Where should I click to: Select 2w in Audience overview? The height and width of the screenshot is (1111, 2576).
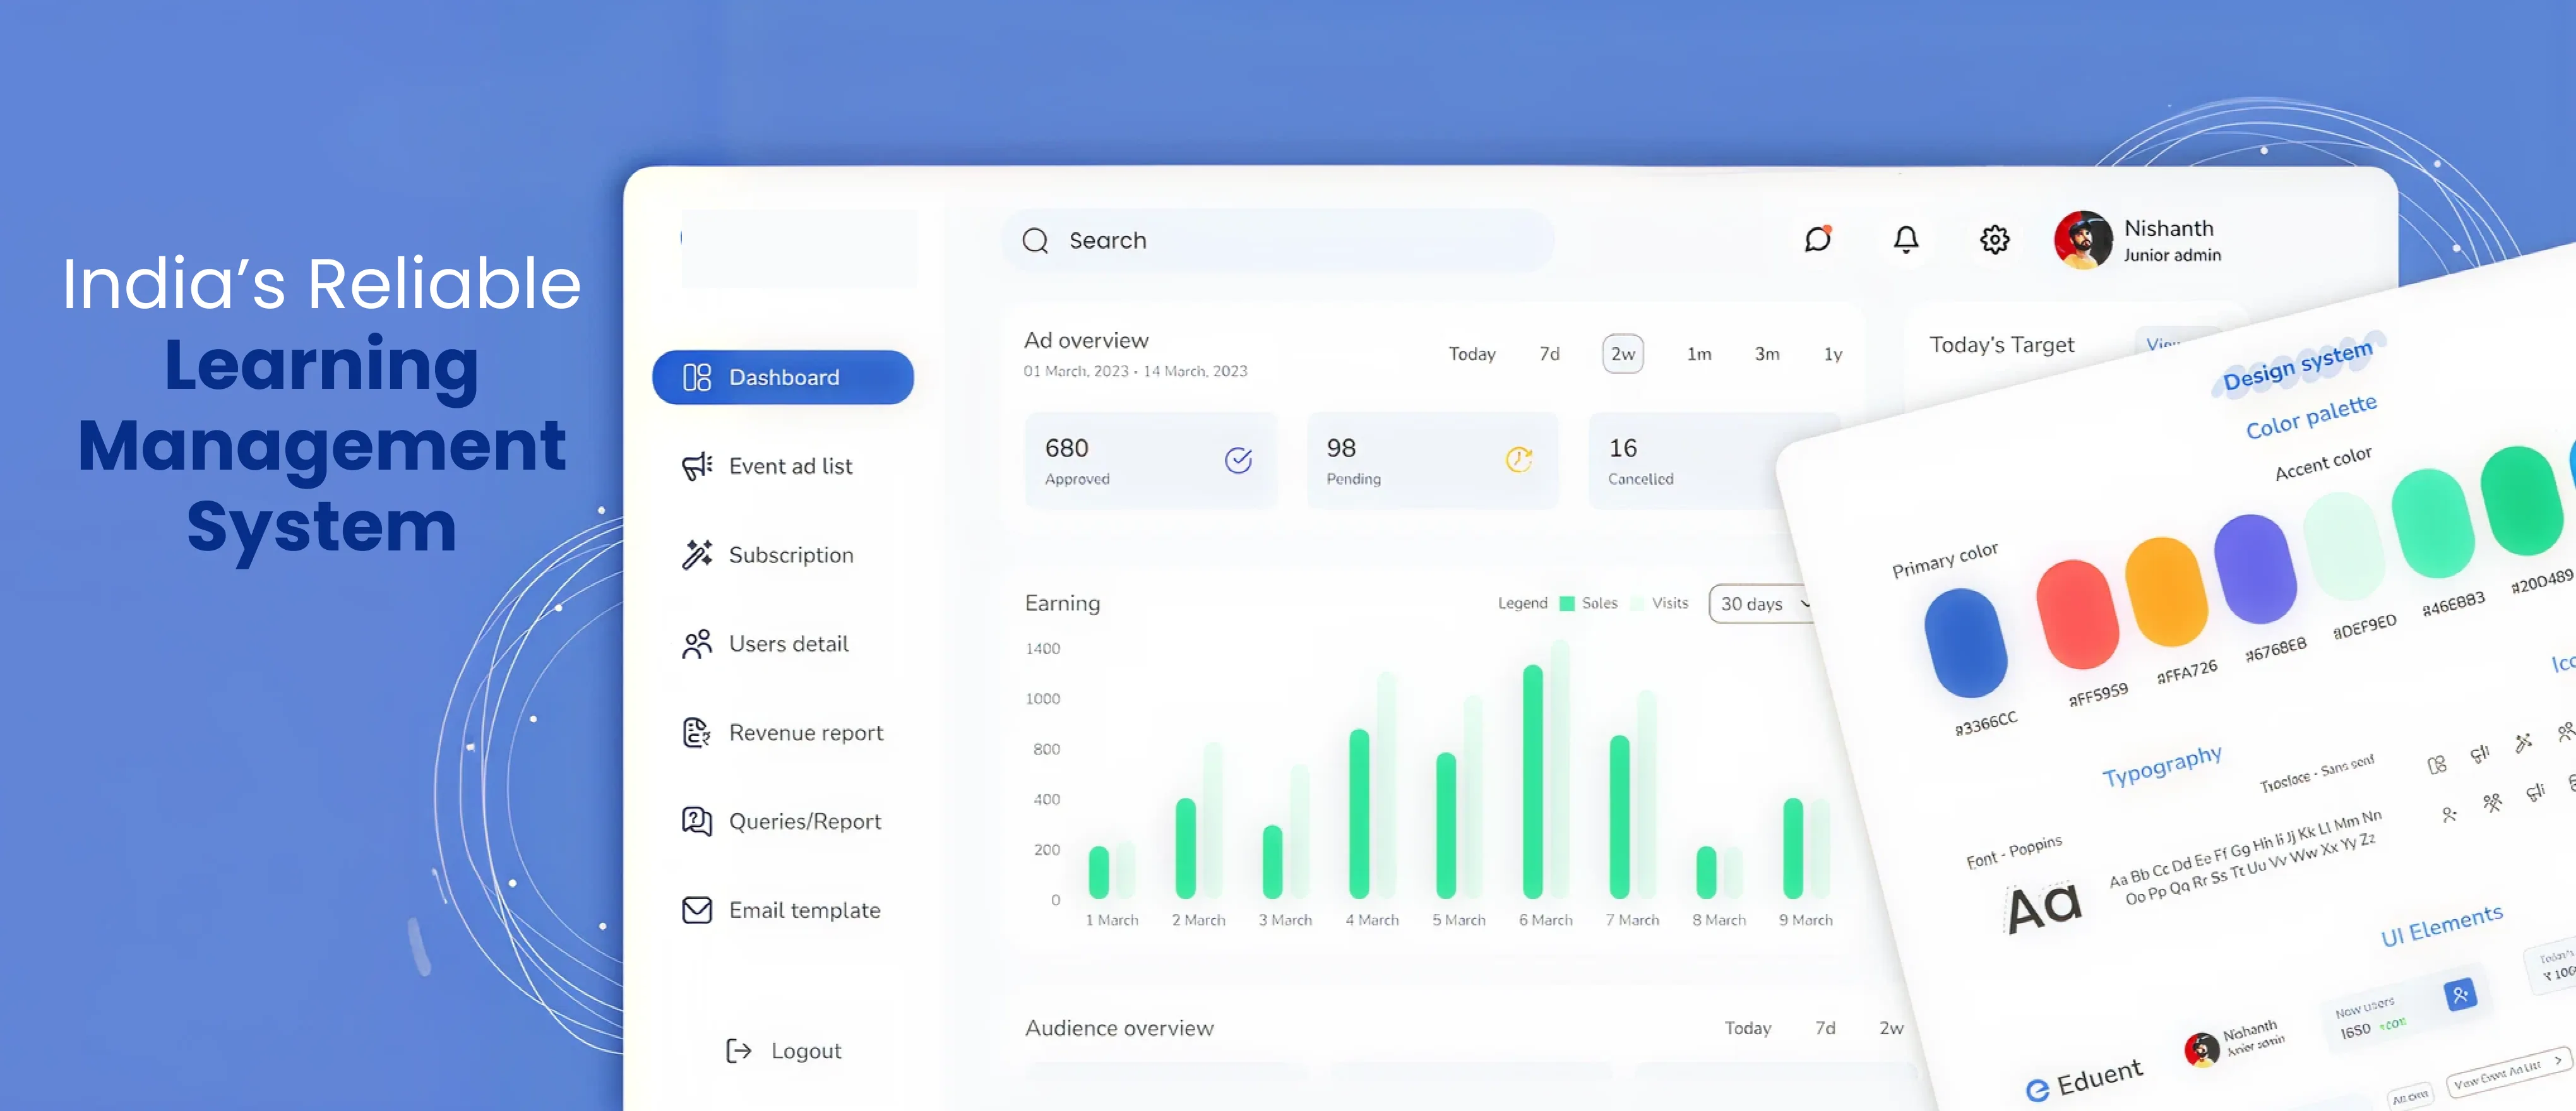click(x=1891, y=1028)
